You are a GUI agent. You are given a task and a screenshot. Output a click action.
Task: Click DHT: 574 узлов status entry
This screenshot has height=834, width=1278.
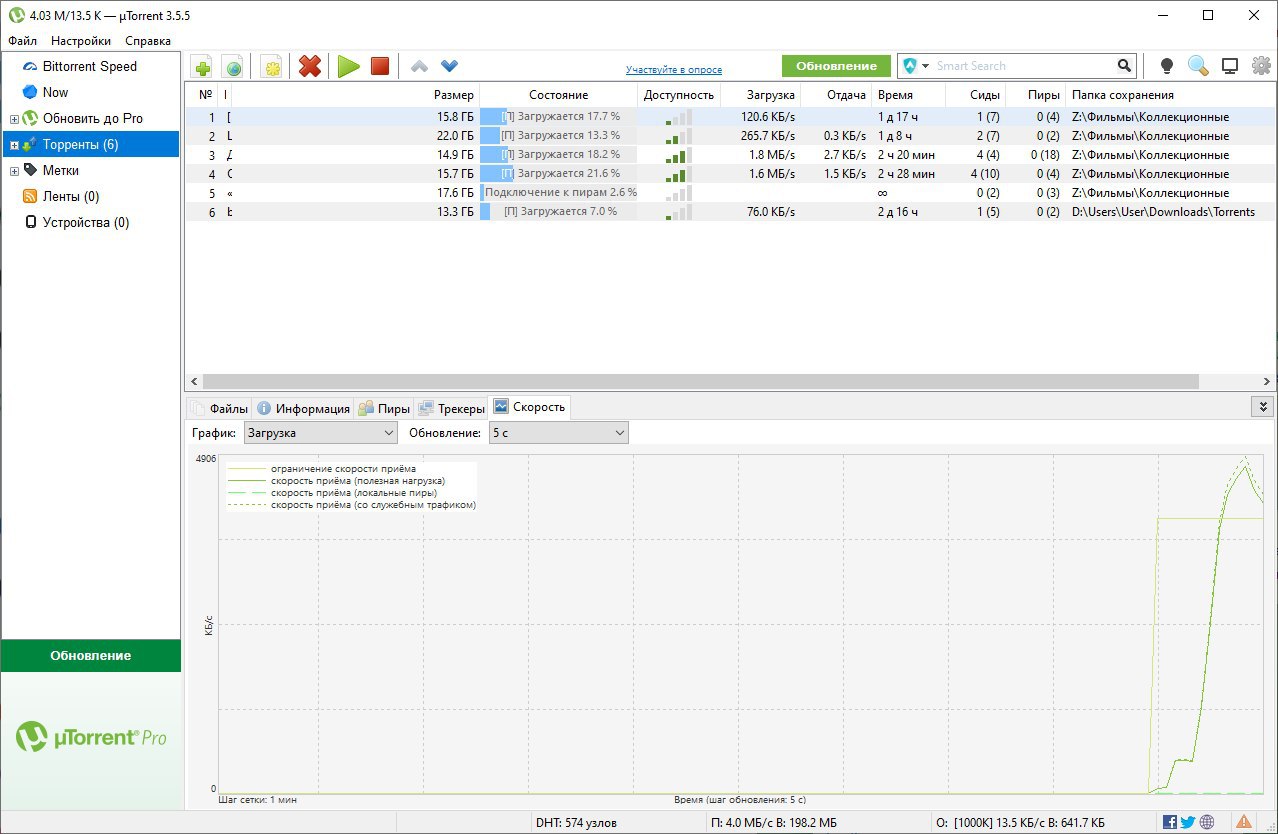pos(577,822)
